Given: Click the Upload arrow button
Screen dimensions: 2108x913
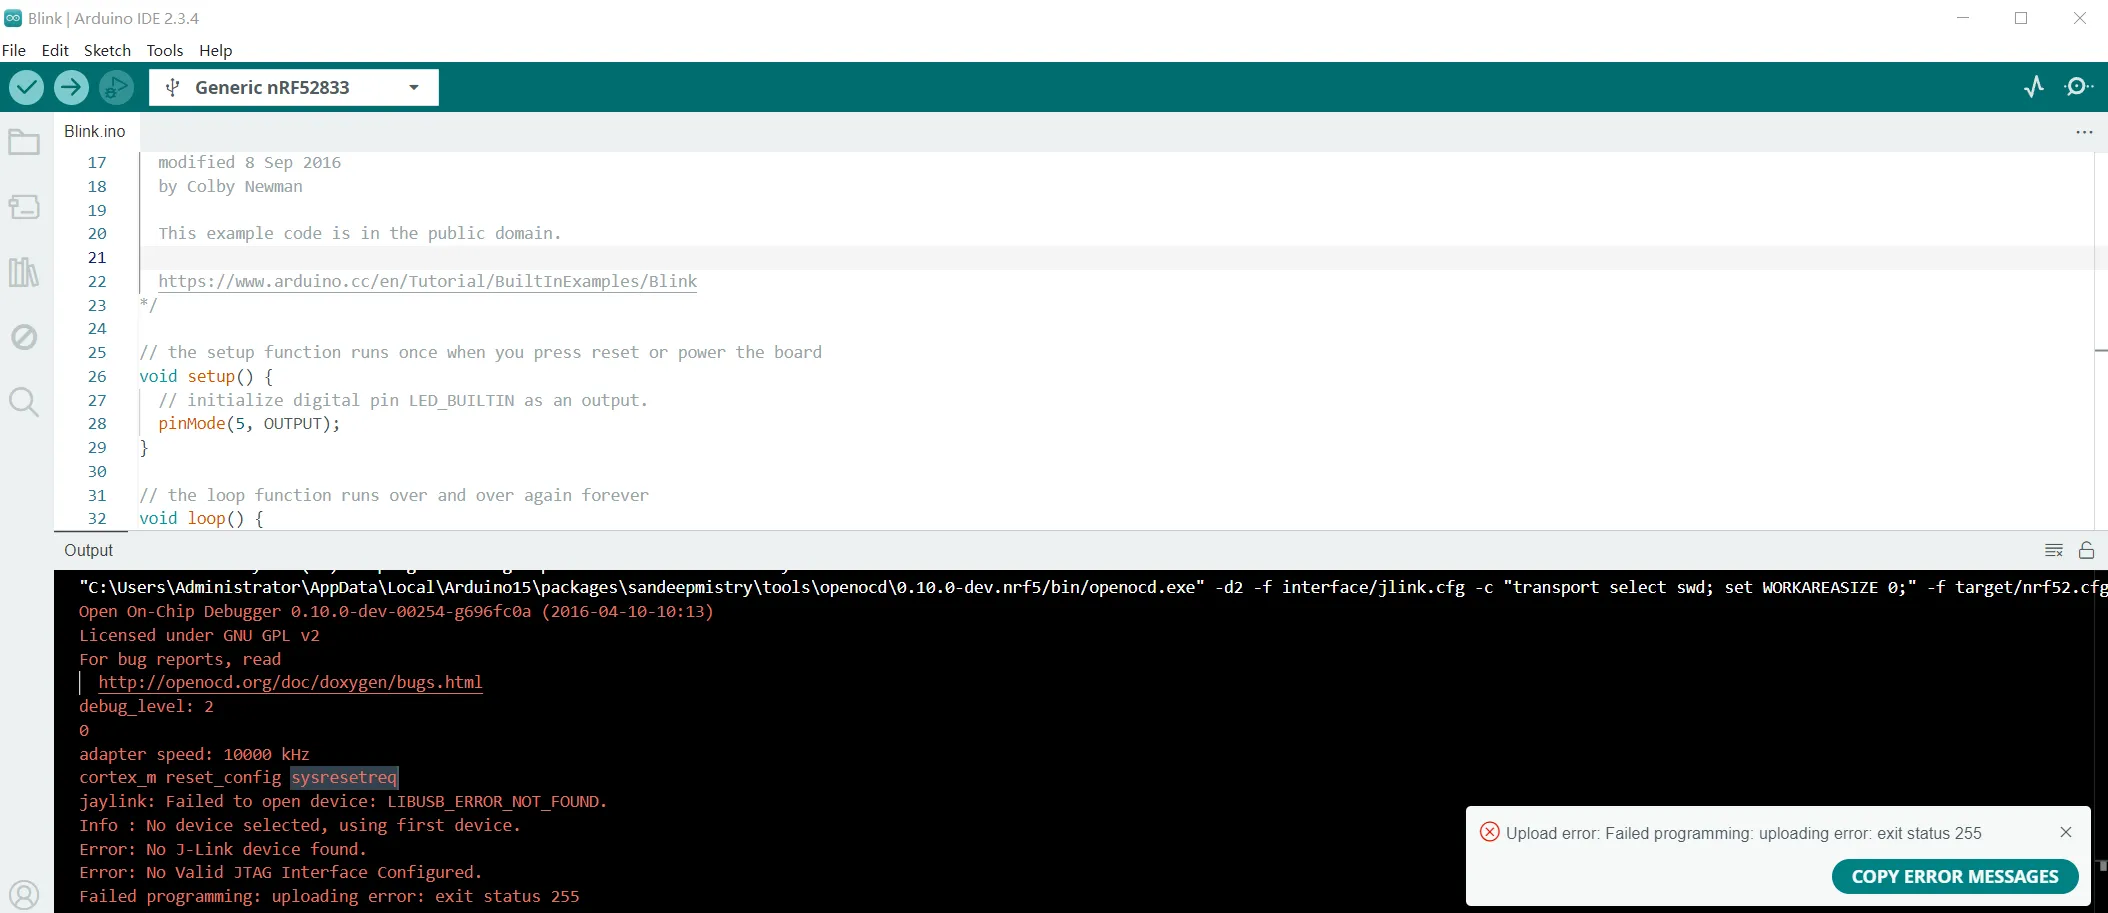Looking at the screenshot, I should (x=71, y=88).
